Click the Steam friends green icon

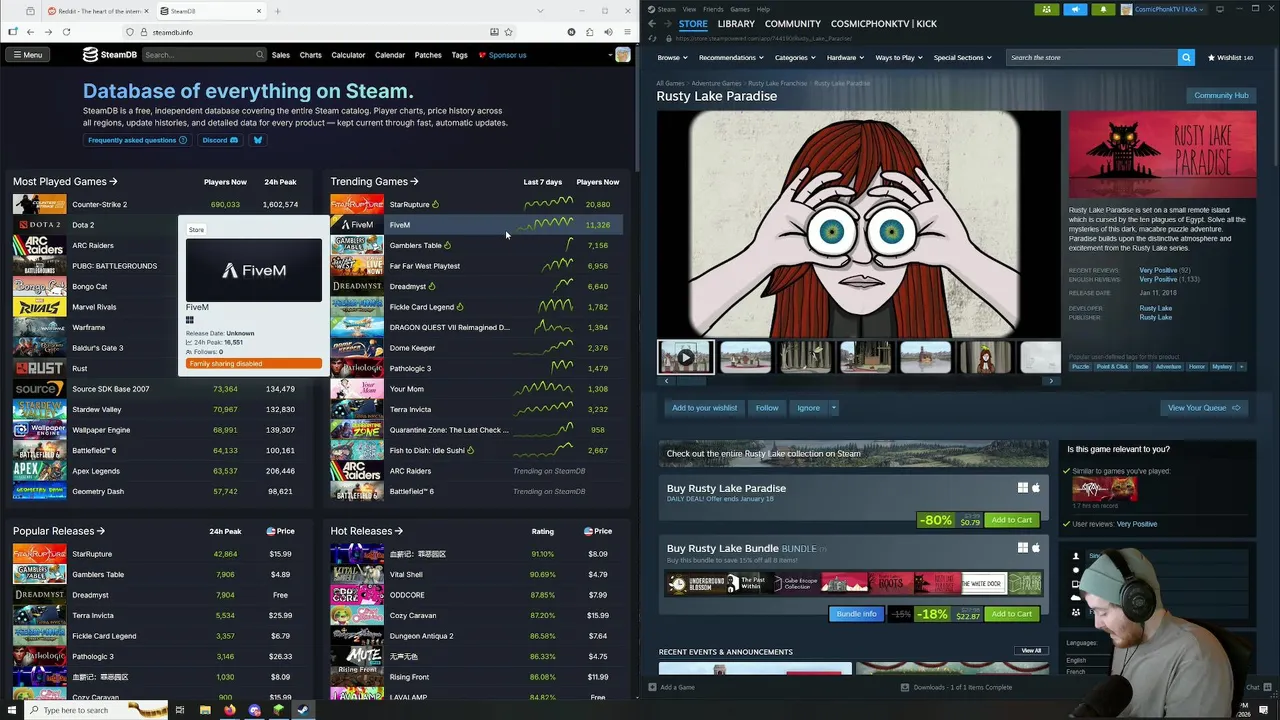coord(1047,9)
